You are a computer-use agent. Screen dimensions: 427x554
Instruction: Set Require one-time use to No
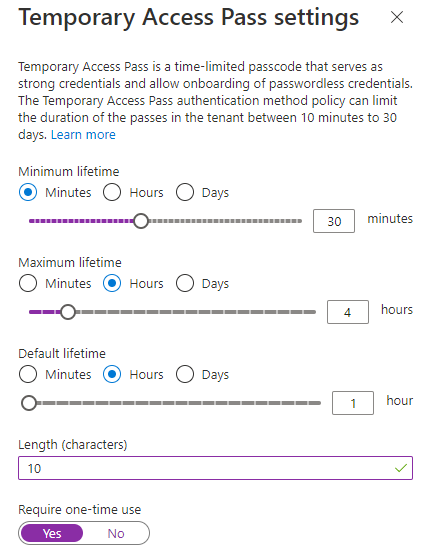116,533
